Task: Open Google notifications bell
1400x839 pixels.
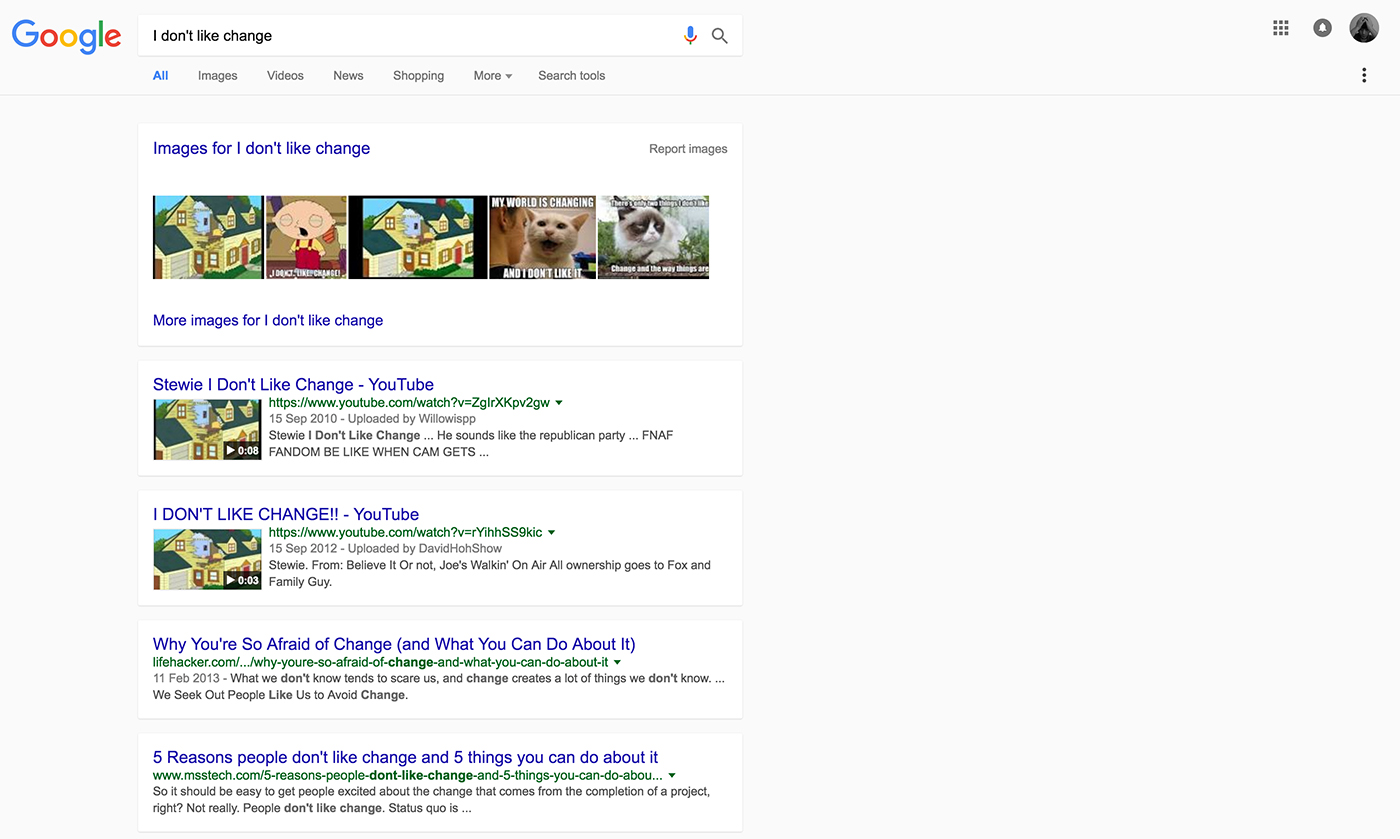Action: [x=1322, y=27]
